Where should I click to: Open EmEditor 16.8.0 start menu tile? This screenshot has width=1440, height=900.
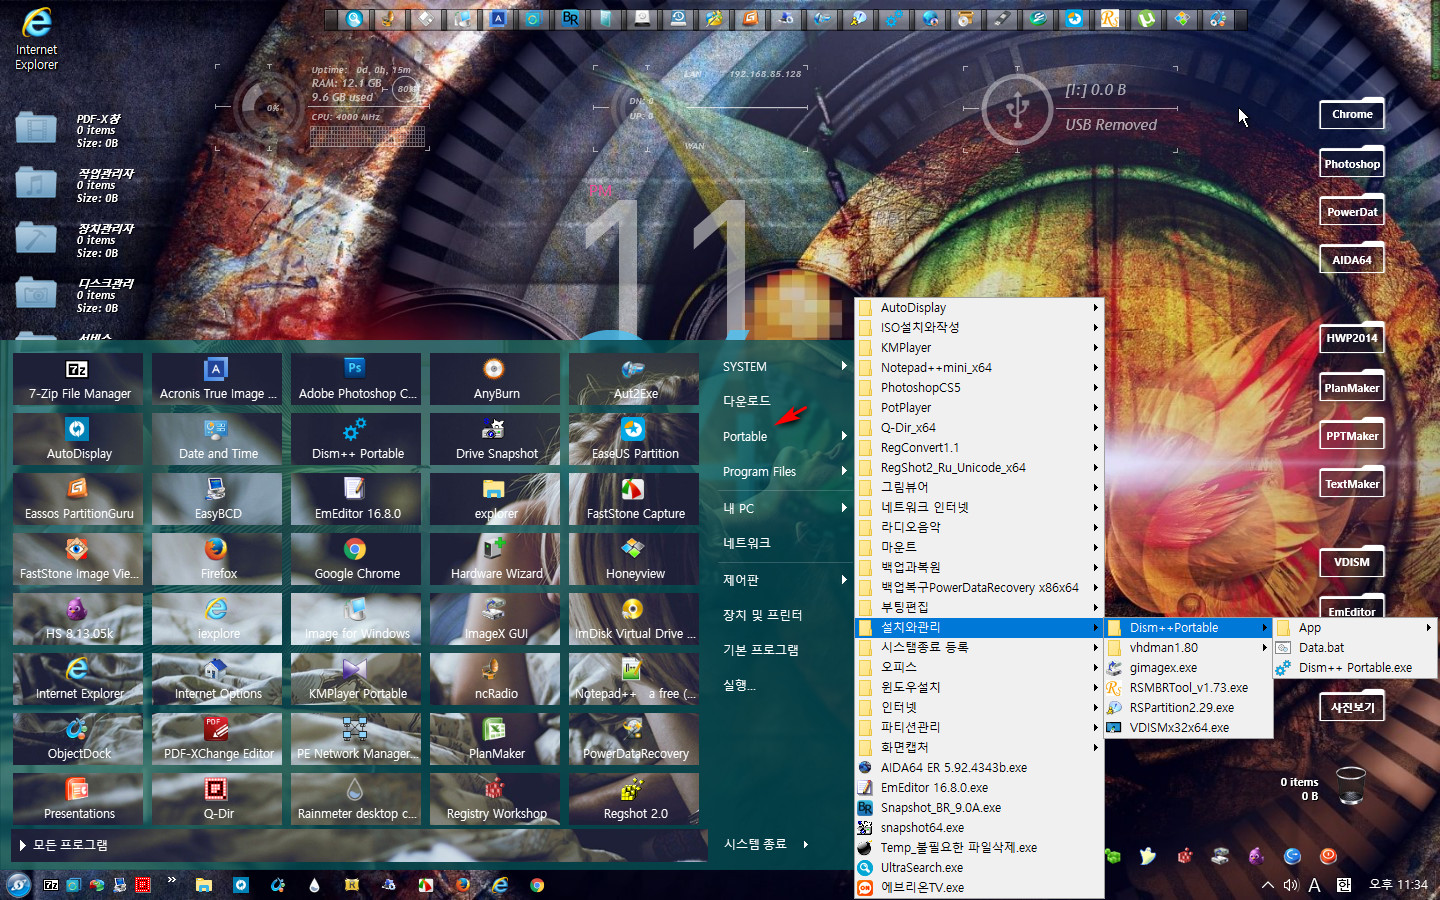pyautogui.click(x=356, y=499)
